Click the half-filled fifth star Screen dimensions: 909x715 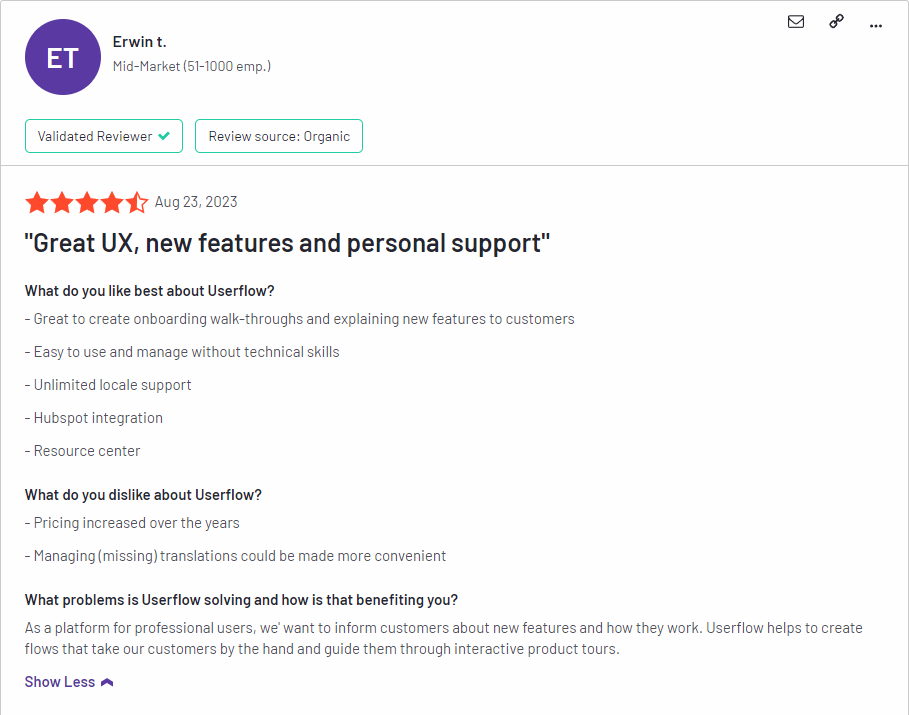[137, 203]
